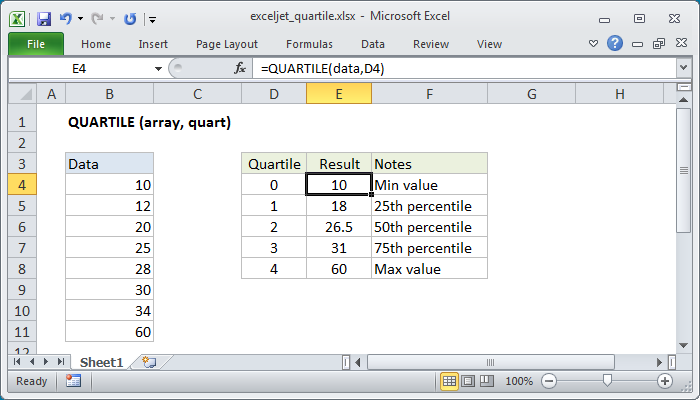Image resolution: width=700 pixels, height=400 pixels.
Task: Switch to the Home ribbon tab
Action: pos(96,44)
